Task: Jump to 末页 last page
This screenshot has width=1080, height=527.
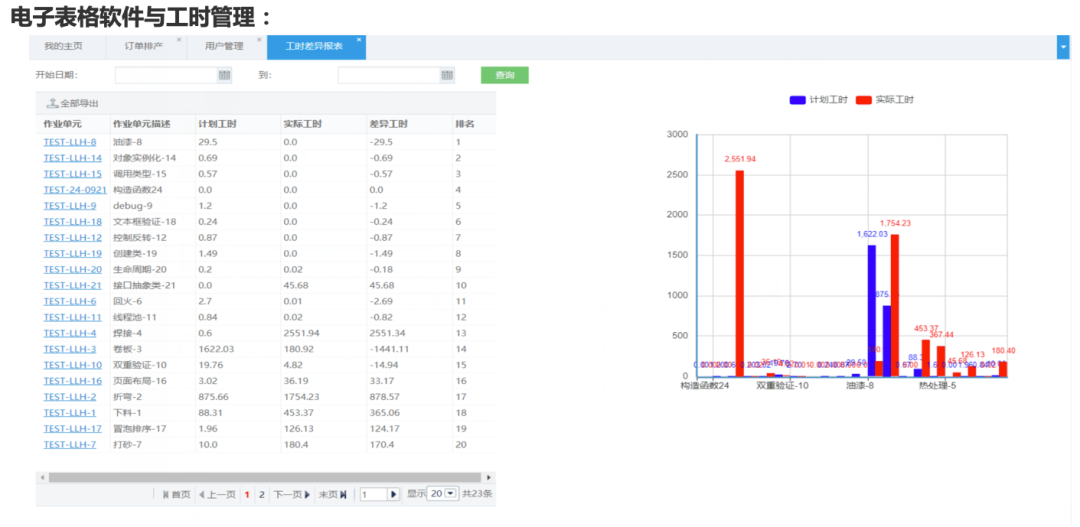Action: coord(332,494)
